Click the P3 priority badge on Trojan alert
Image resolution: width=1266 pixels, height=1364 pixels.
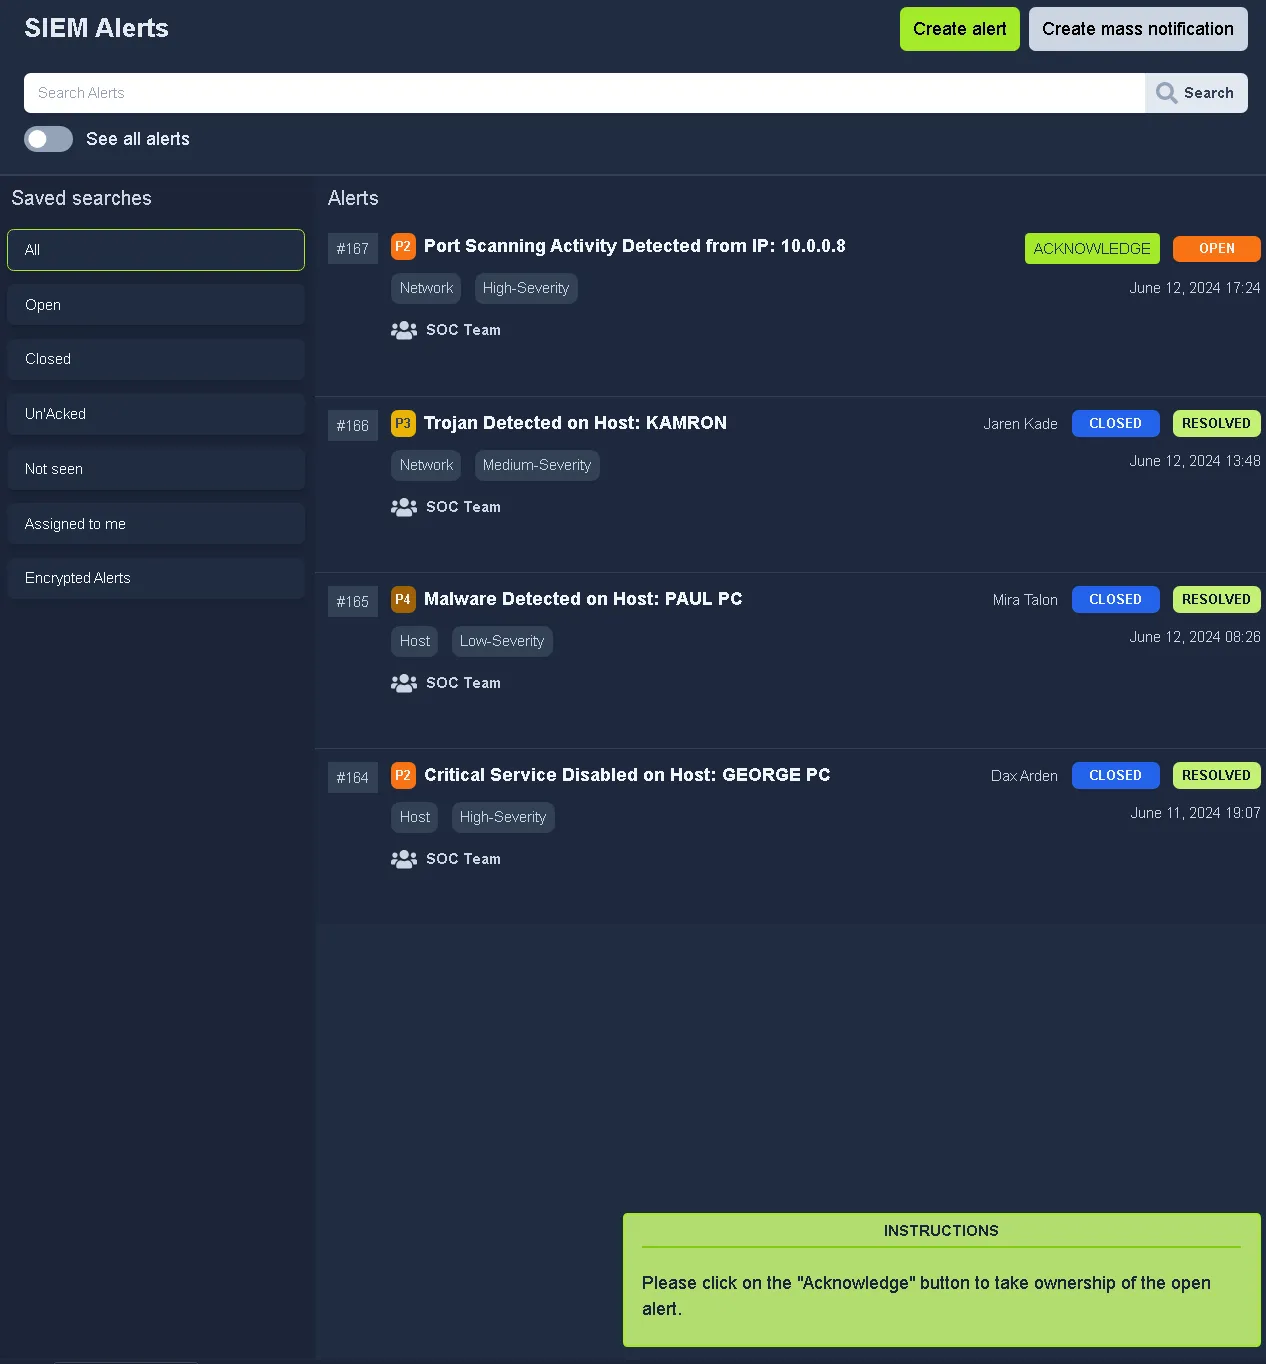tap(403, 424)
